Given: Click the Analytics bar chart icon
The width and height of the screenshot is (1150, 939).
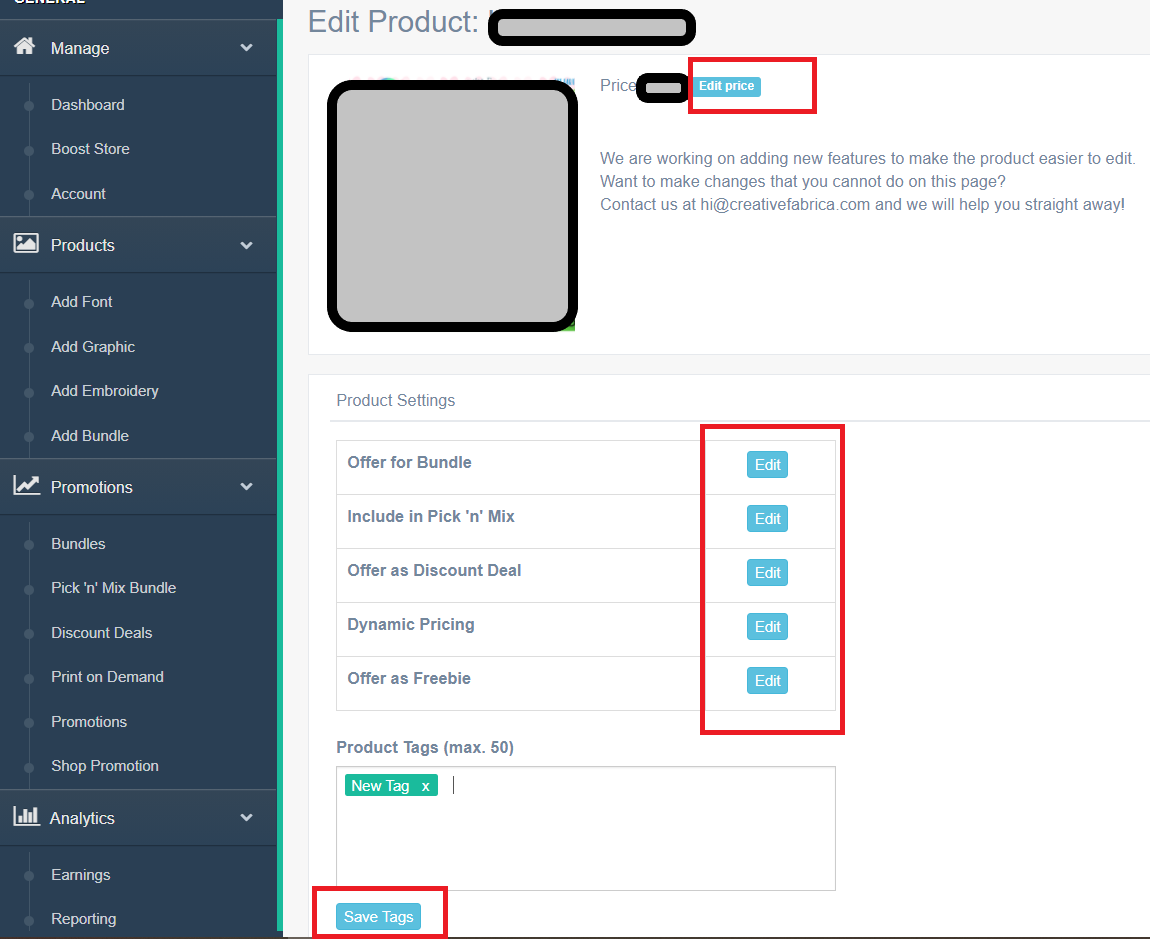Looking at the screenshot, I should coord(26,816).
